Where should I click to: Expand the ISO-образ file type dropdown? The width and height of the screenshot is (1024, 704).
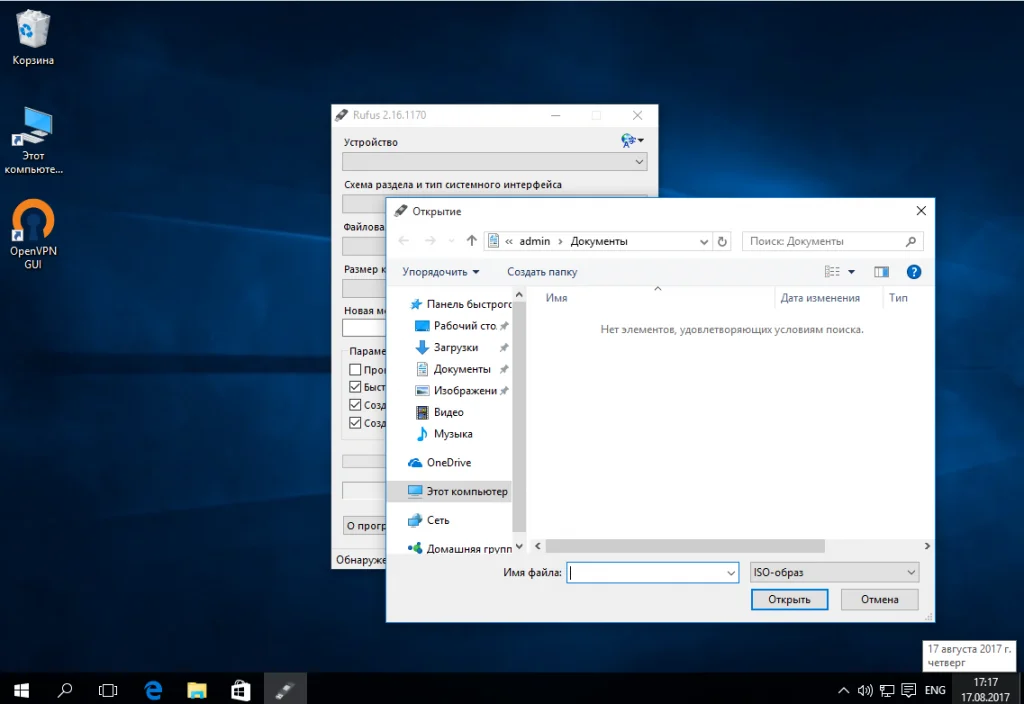[910, 572]
